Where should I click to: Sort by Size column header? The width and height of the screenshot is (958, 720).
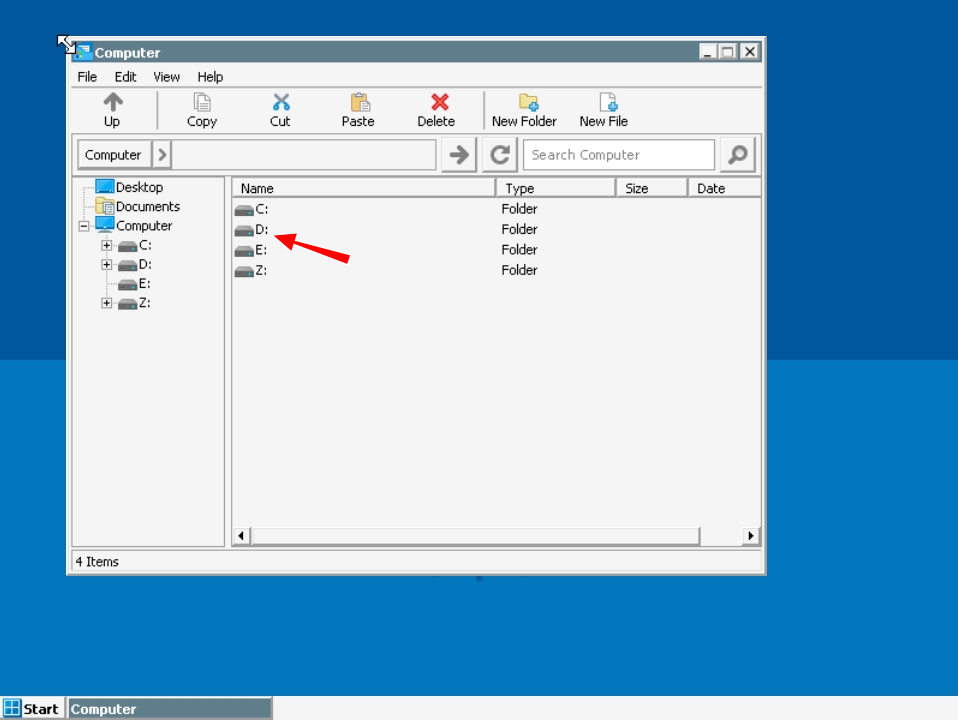651,188
